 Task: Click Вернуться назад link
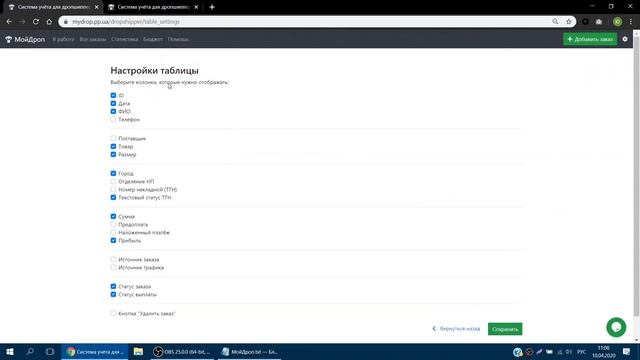tap(456, 329)
